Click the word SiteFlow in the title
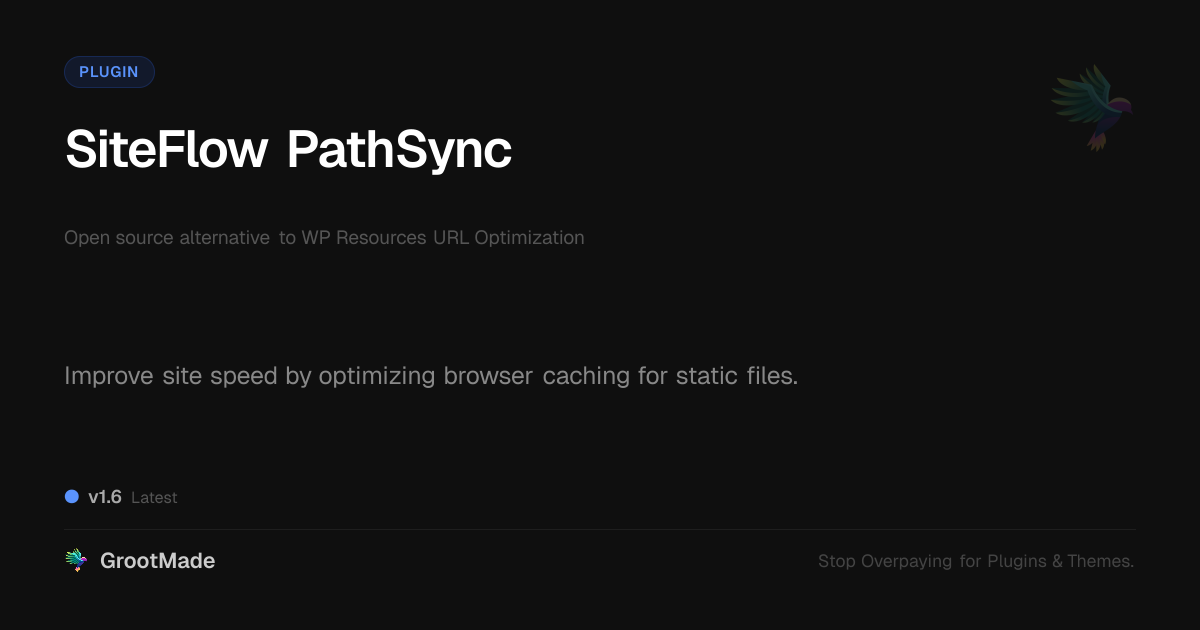1200x630 pixels. pos(167,150)
